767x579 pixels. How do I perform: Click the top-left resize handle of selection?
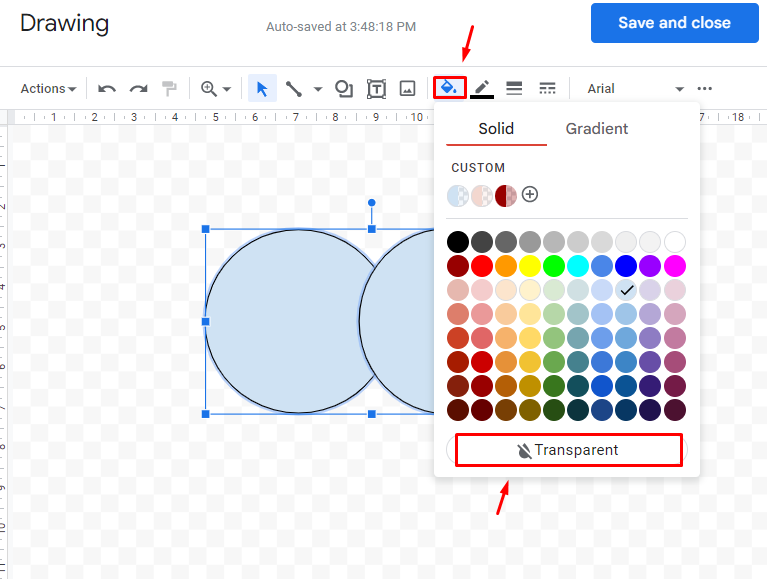click(x=205, y=229)
